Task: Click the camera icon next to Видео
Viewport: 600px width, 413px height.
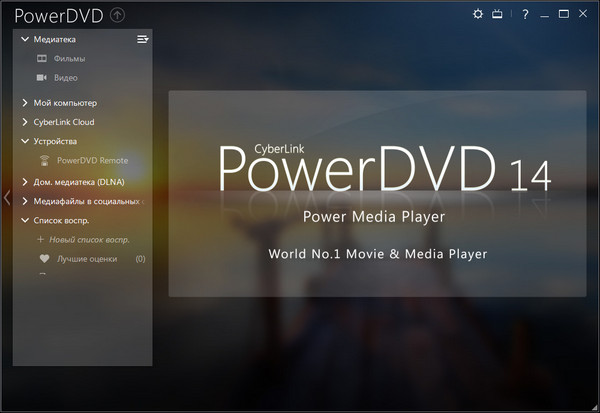Action: [42, 78]
